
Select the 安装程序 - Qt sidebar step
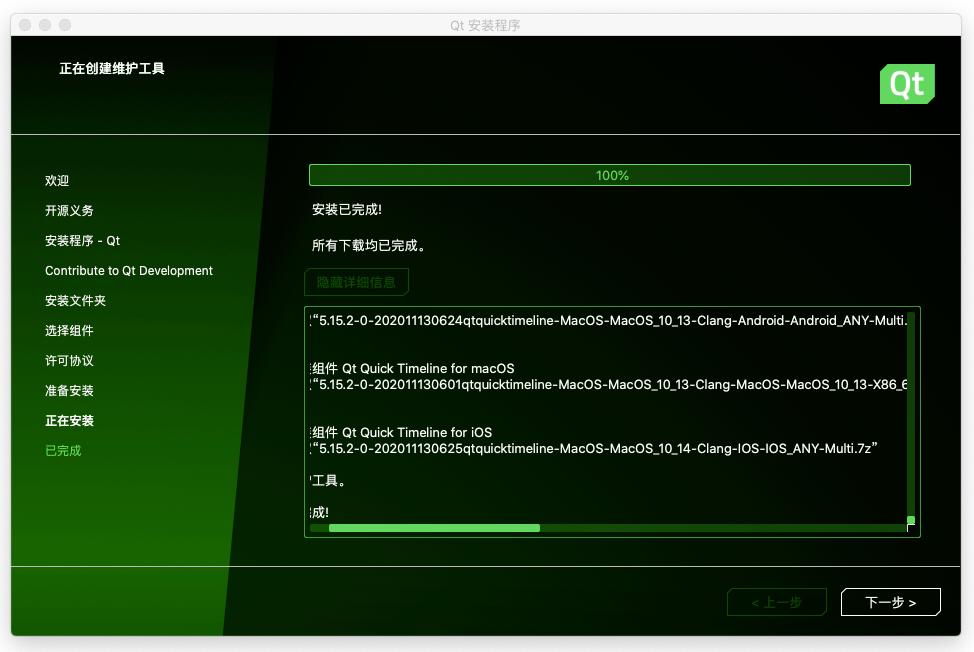pos(82,240)
